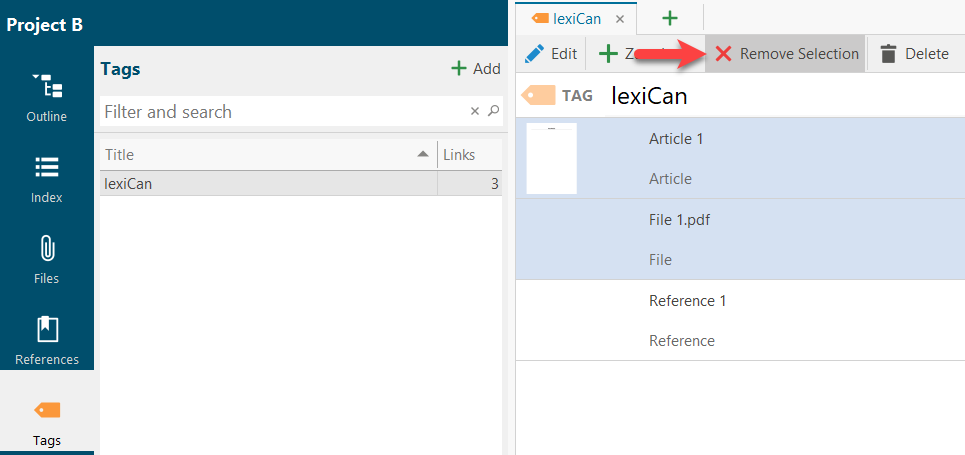Image resolution: width=965 pixels, height=455 pixels.
Task: Open the Index sidebar panel
Action: click(x=47, y=179)
